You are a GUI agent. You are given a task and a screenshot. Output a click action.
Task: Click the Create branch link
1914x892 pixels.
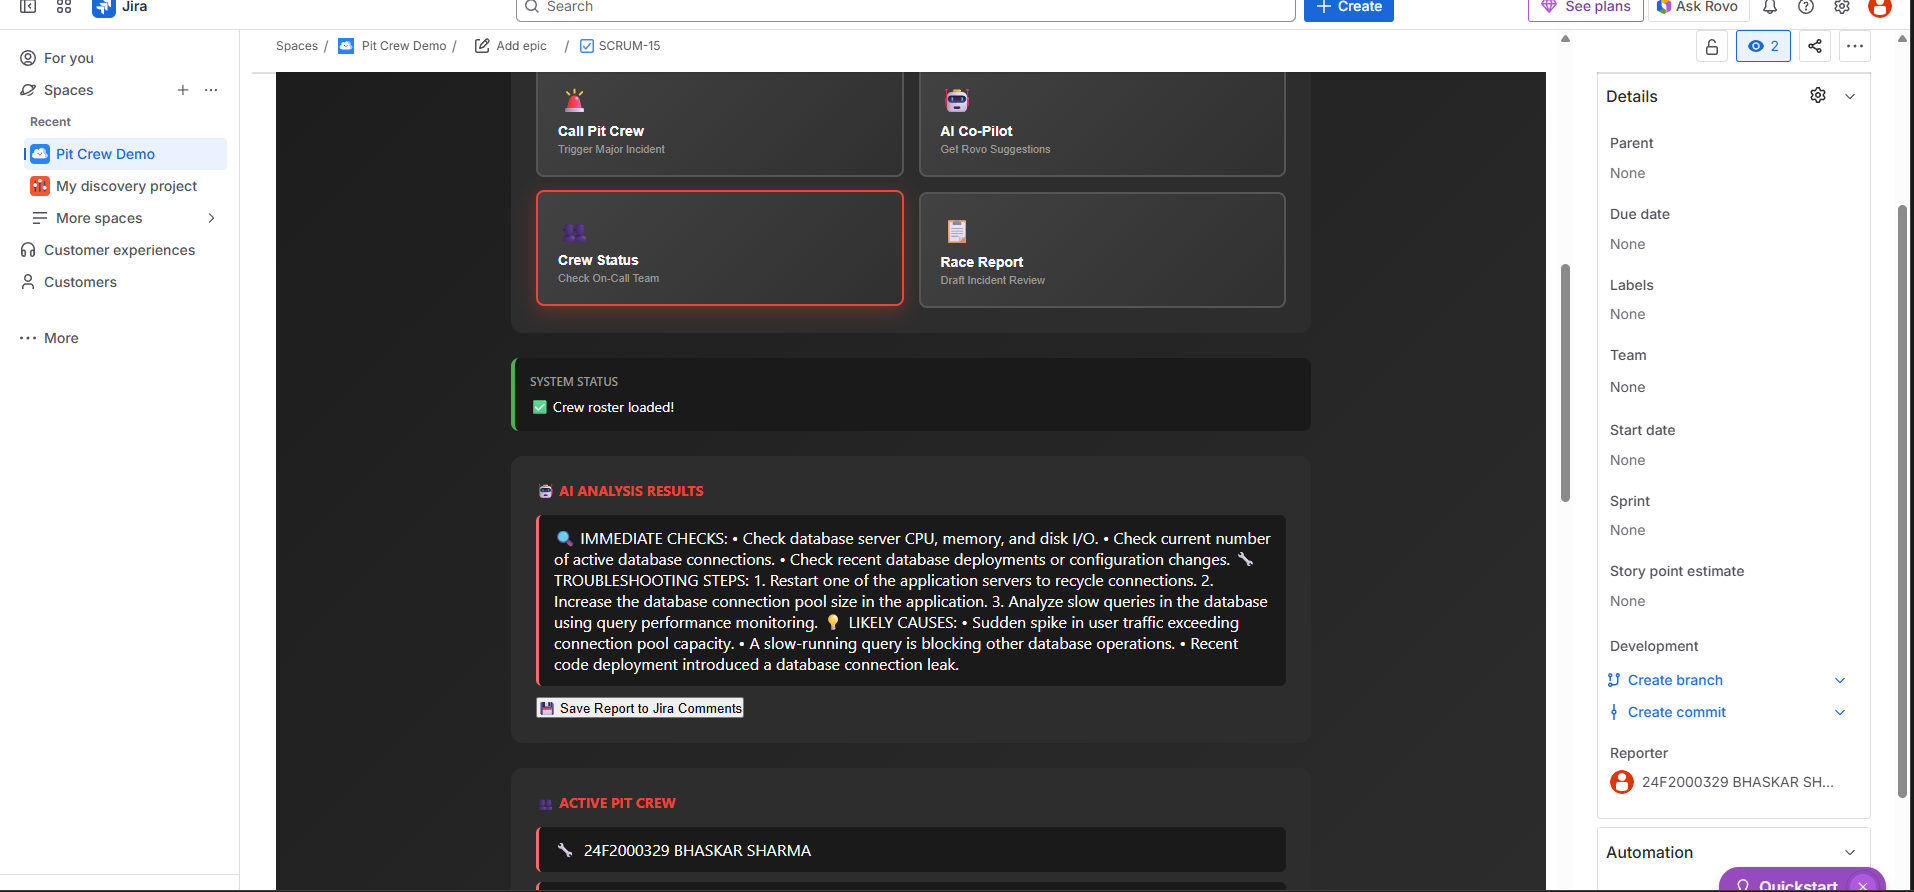point(1675,680)
